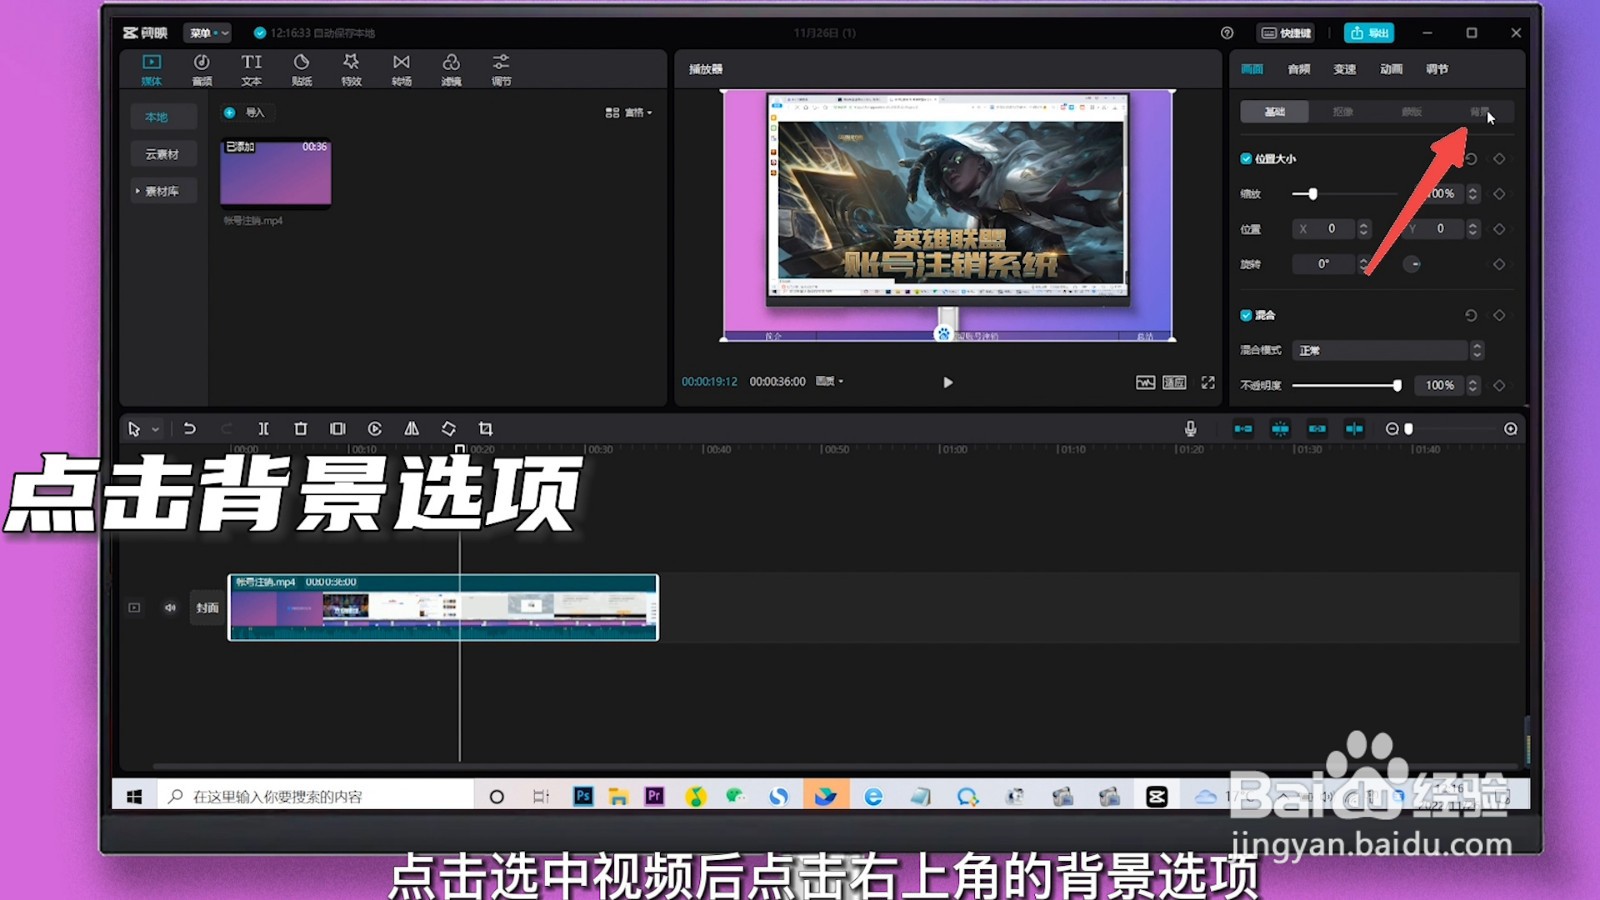
Task: Toggle the main track magnet icon
Action: [x=1243, y=429]
